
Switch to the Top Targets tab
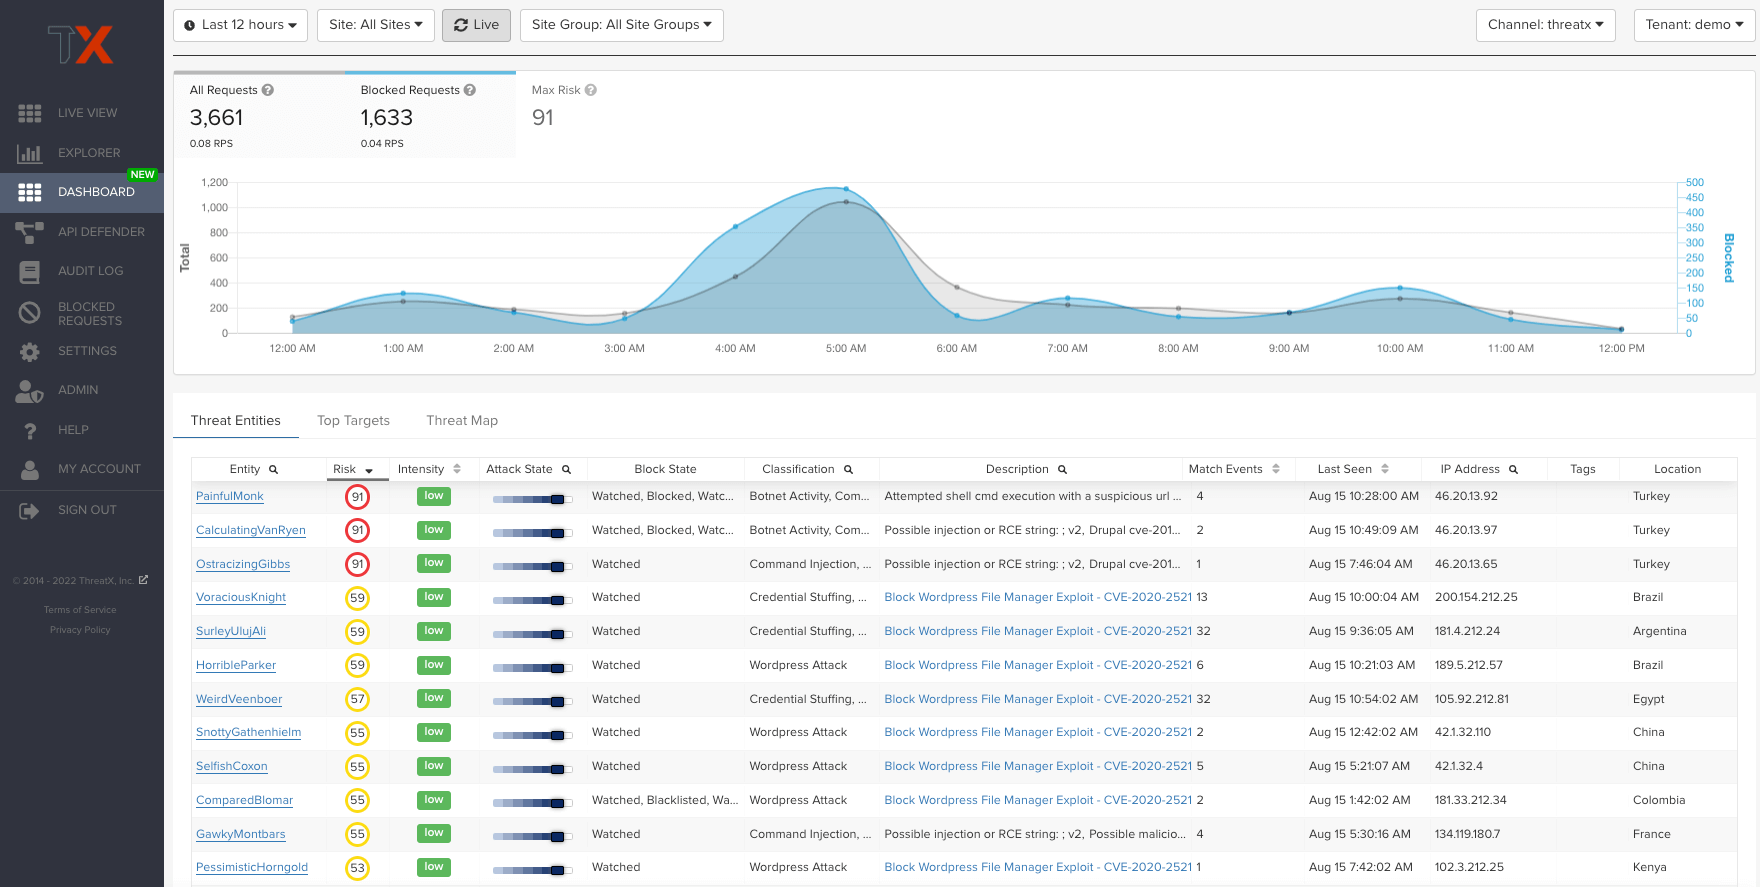pyautogui.click(x=353, y=421)
